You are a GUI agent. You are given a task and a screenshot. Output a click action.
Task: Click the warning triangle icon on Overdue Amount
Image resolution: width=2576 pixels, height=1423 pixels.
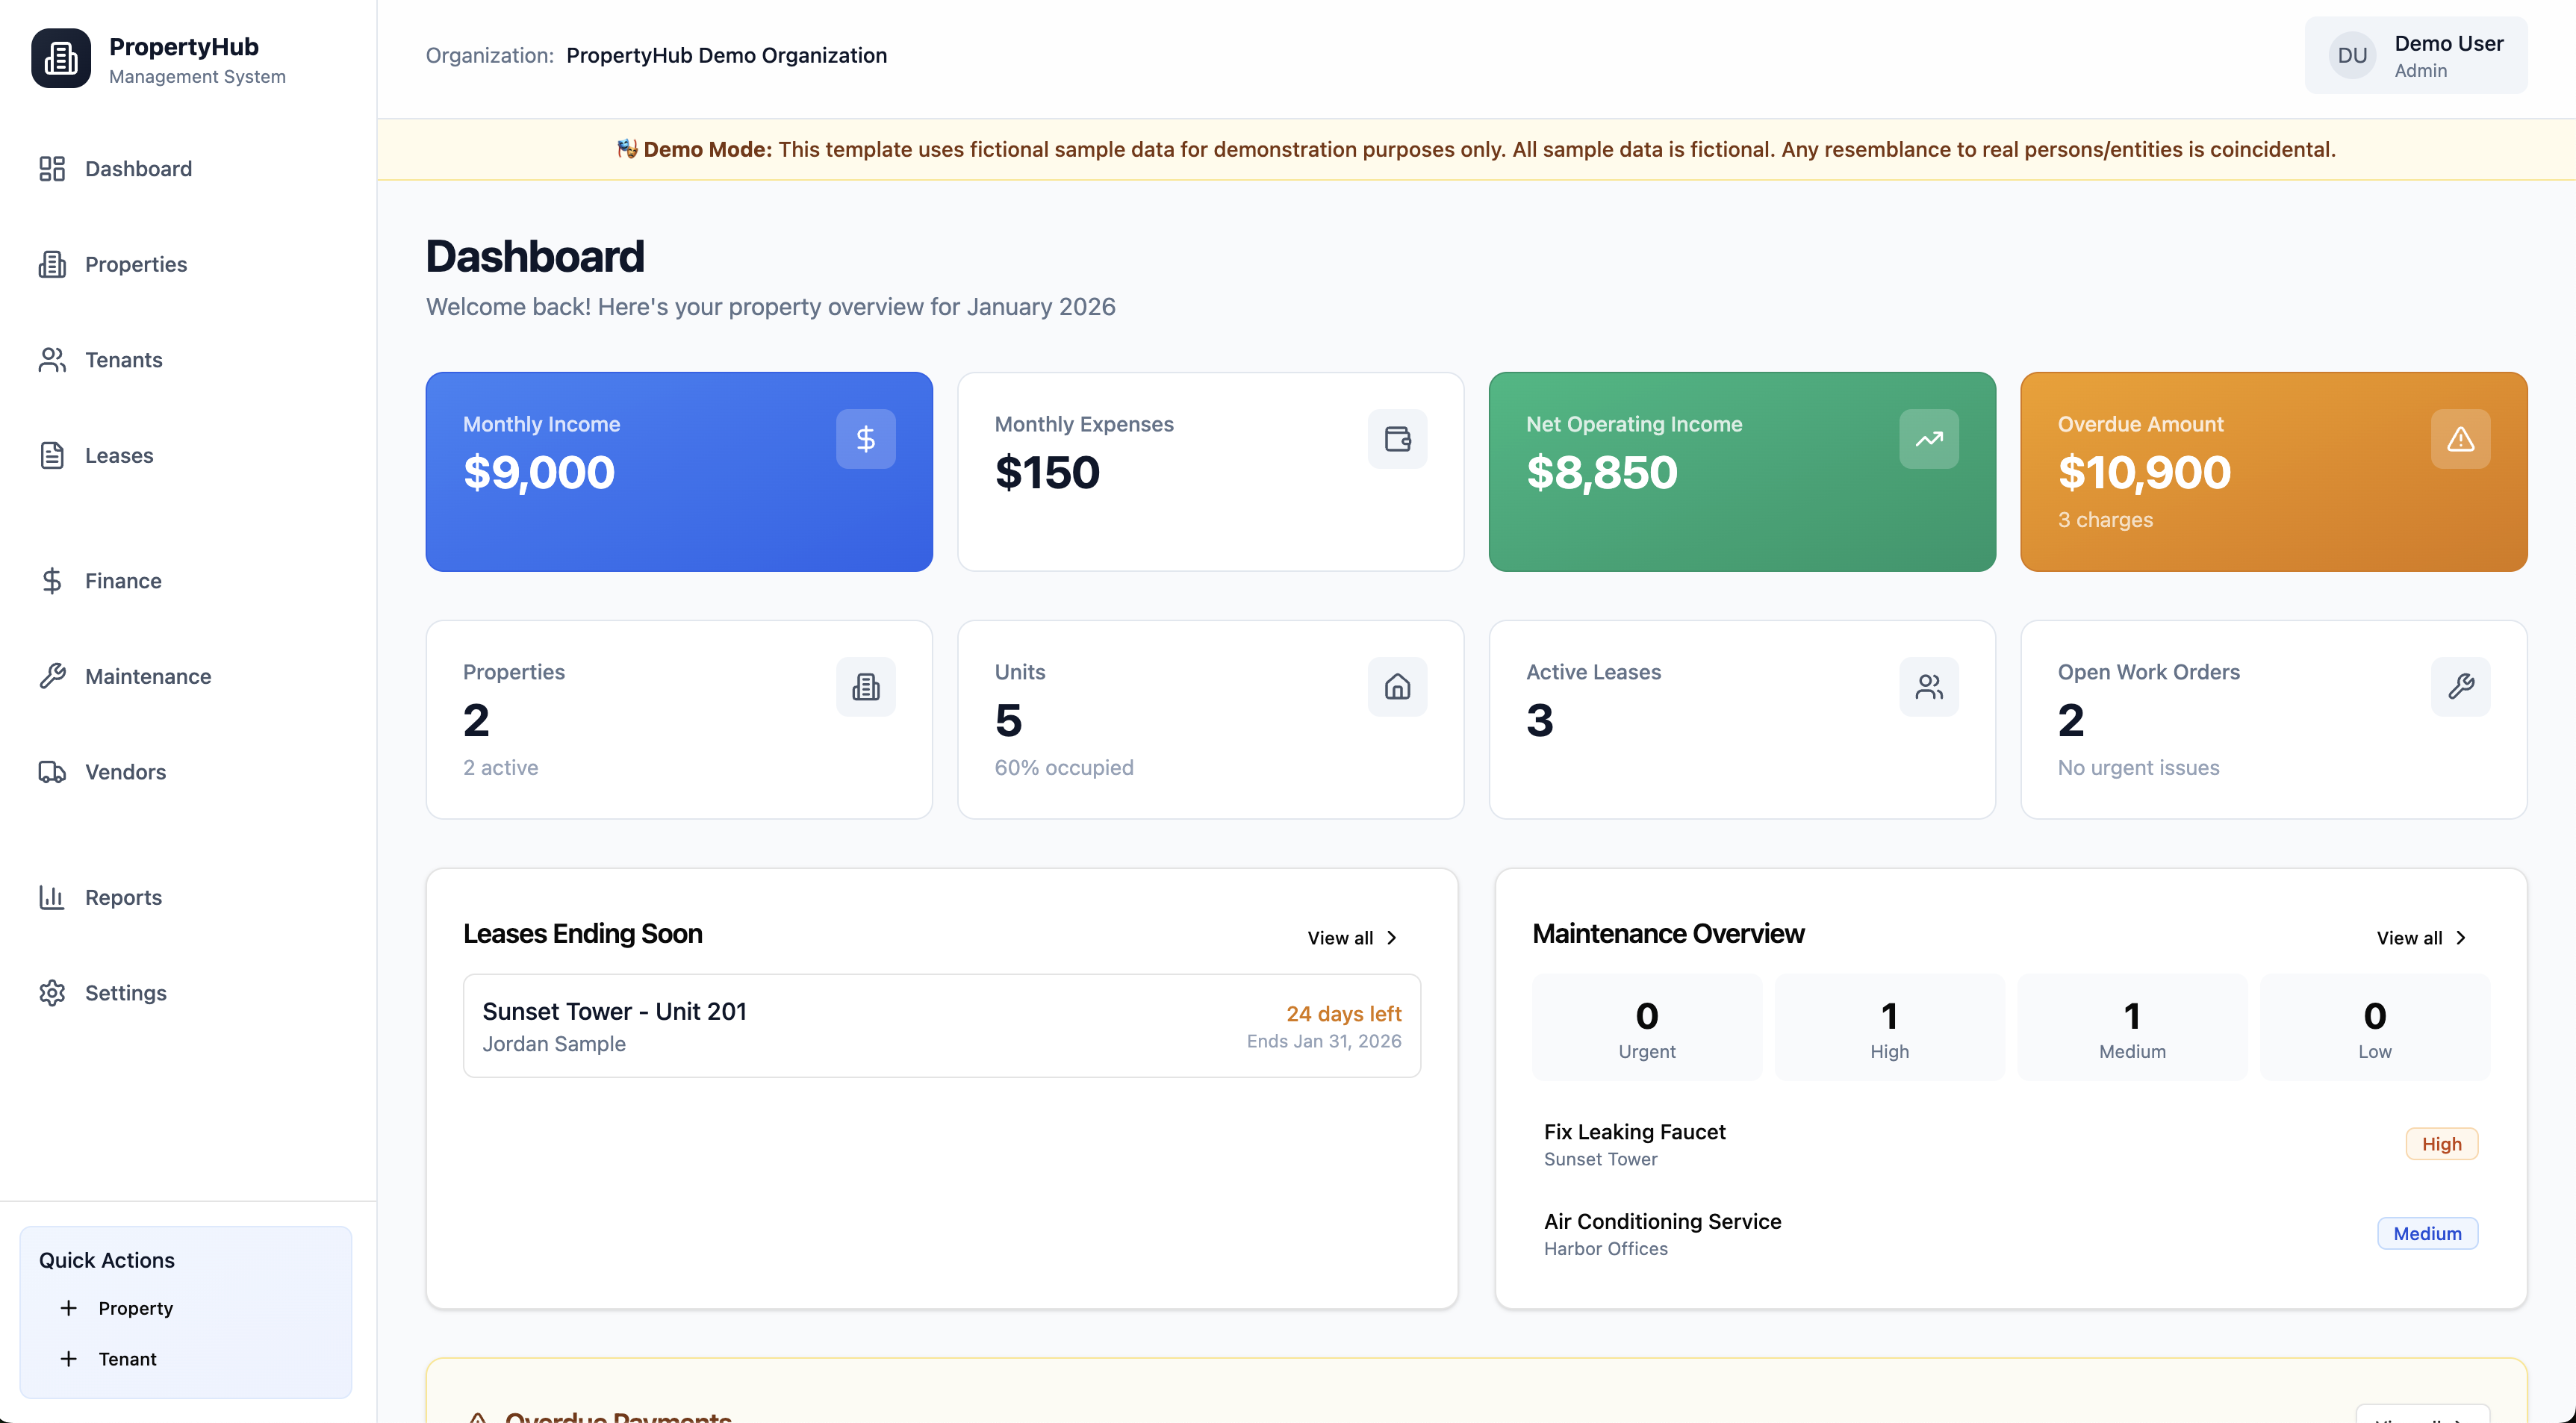pyautogui.click(x=2460, y=439)
